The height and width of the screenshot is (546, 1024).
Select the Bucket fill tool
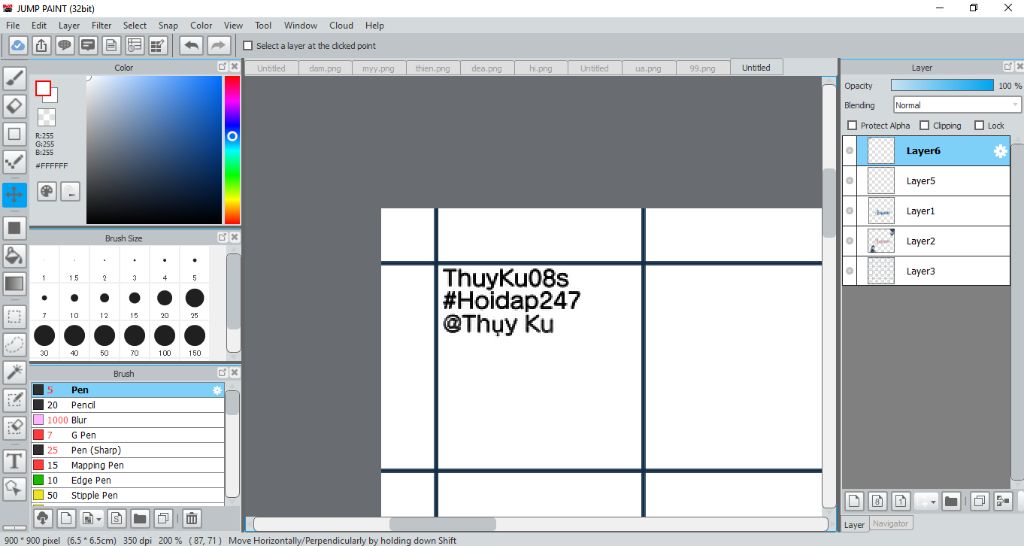14,255
